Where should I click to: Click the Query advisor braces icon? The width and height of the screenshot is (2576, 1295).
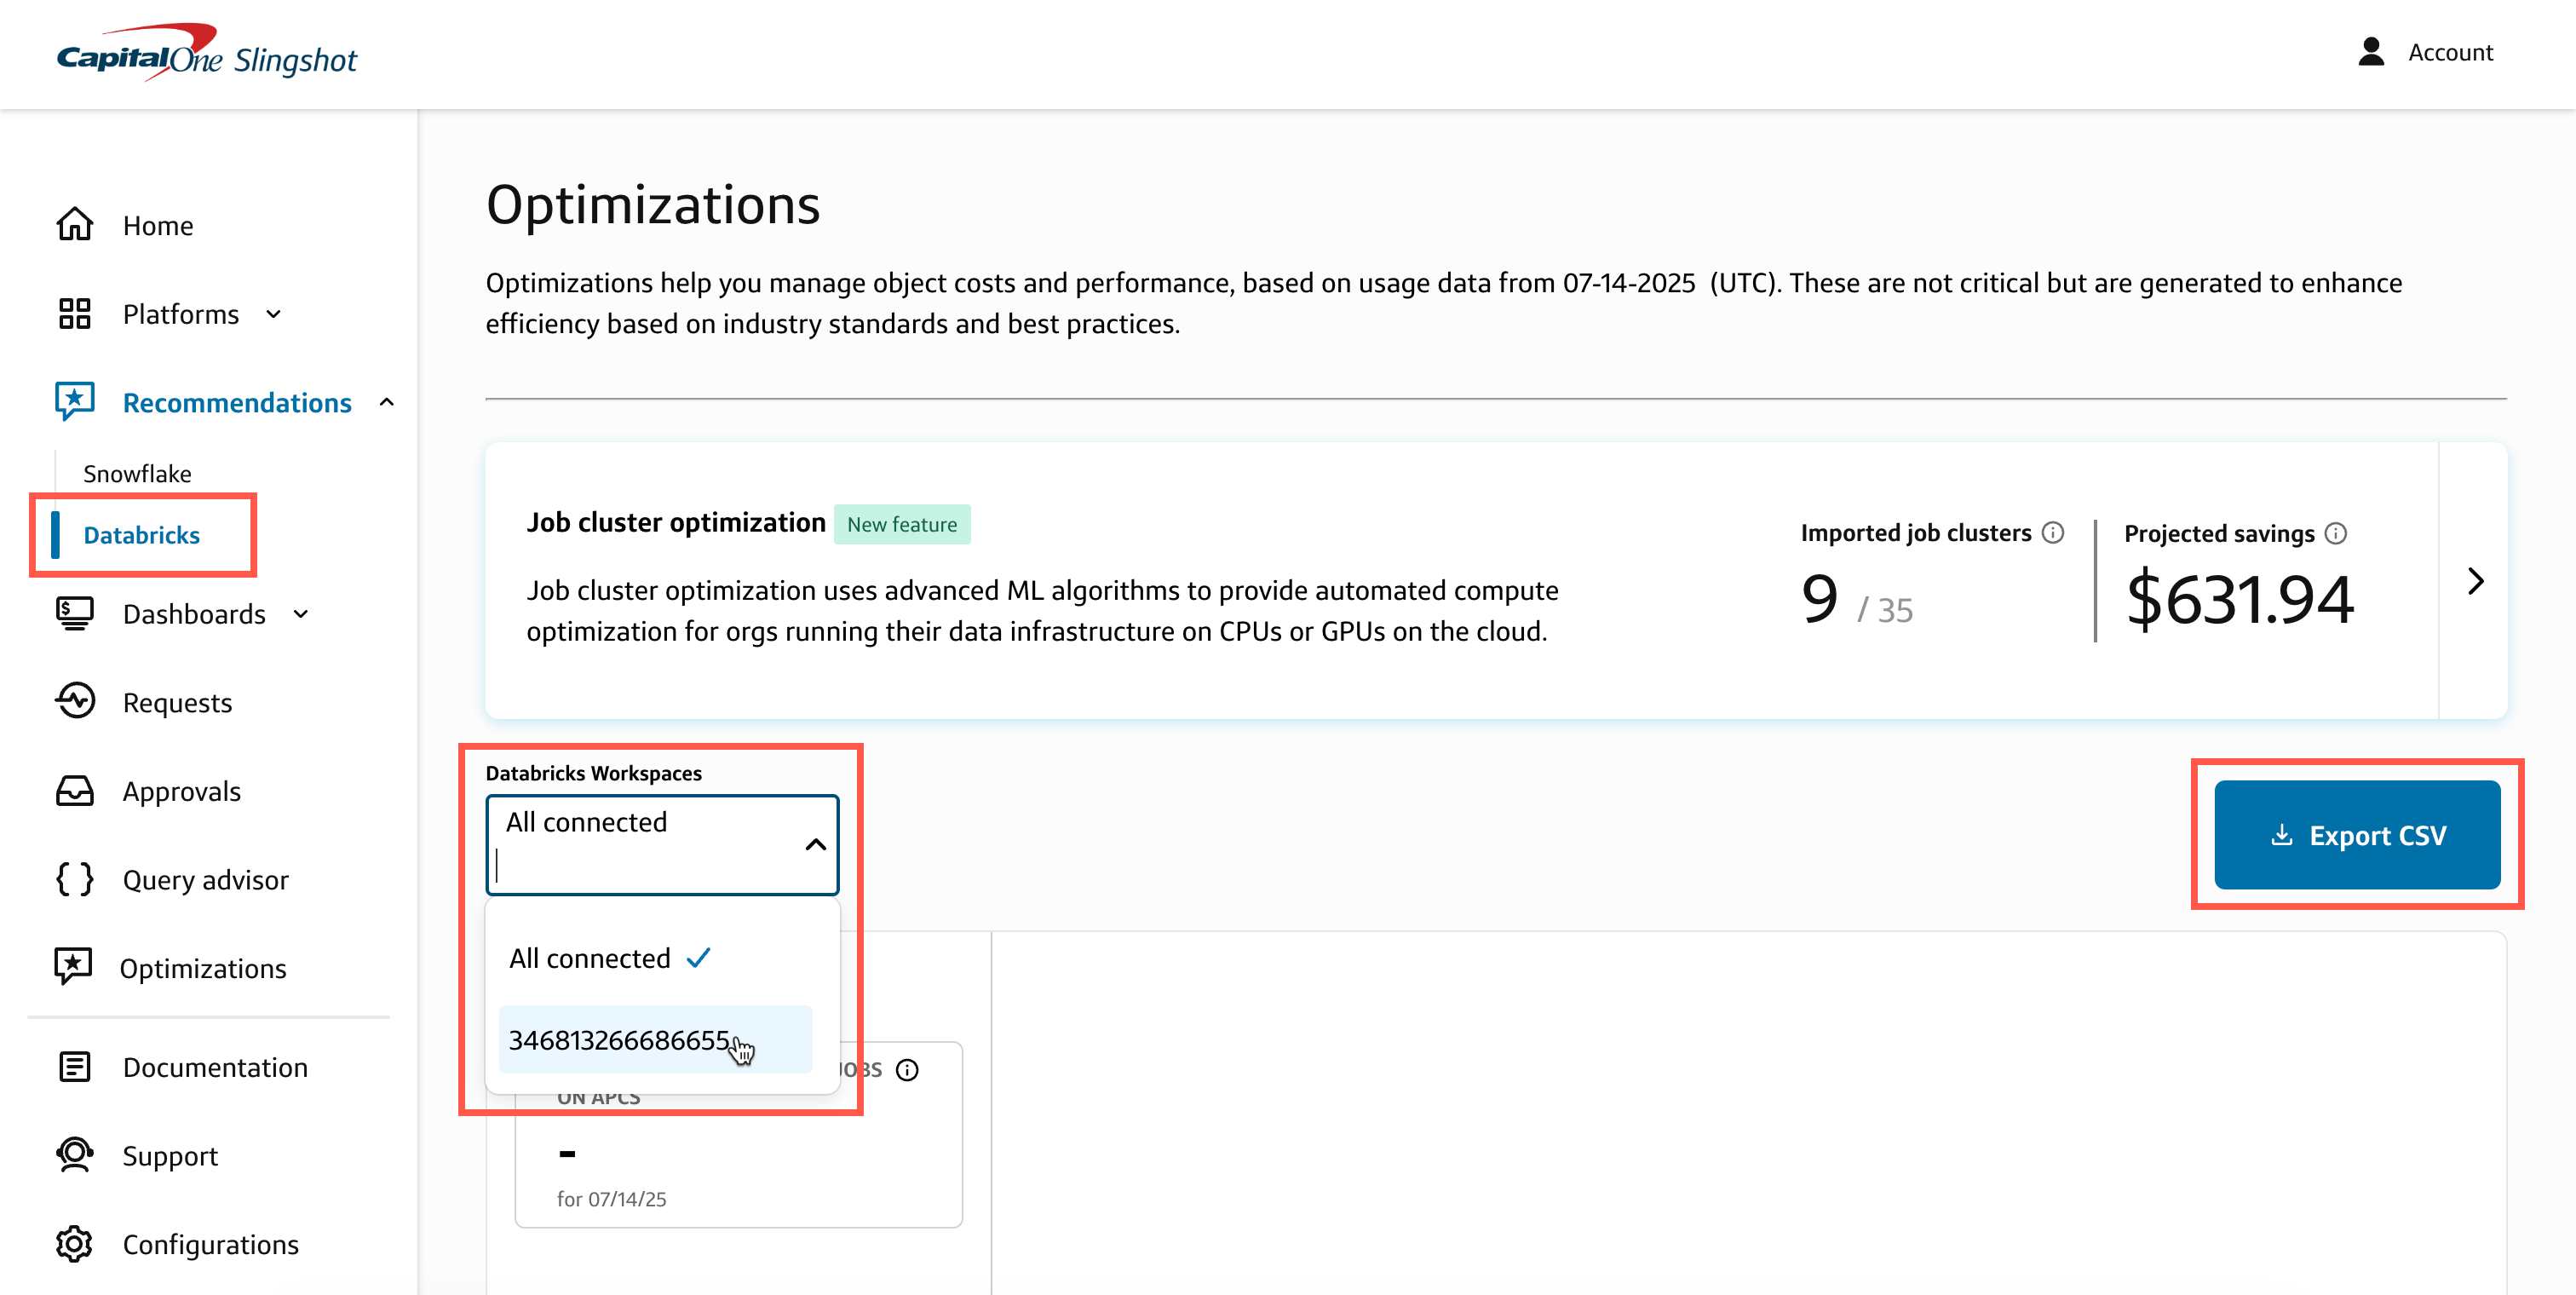[75, 879]
